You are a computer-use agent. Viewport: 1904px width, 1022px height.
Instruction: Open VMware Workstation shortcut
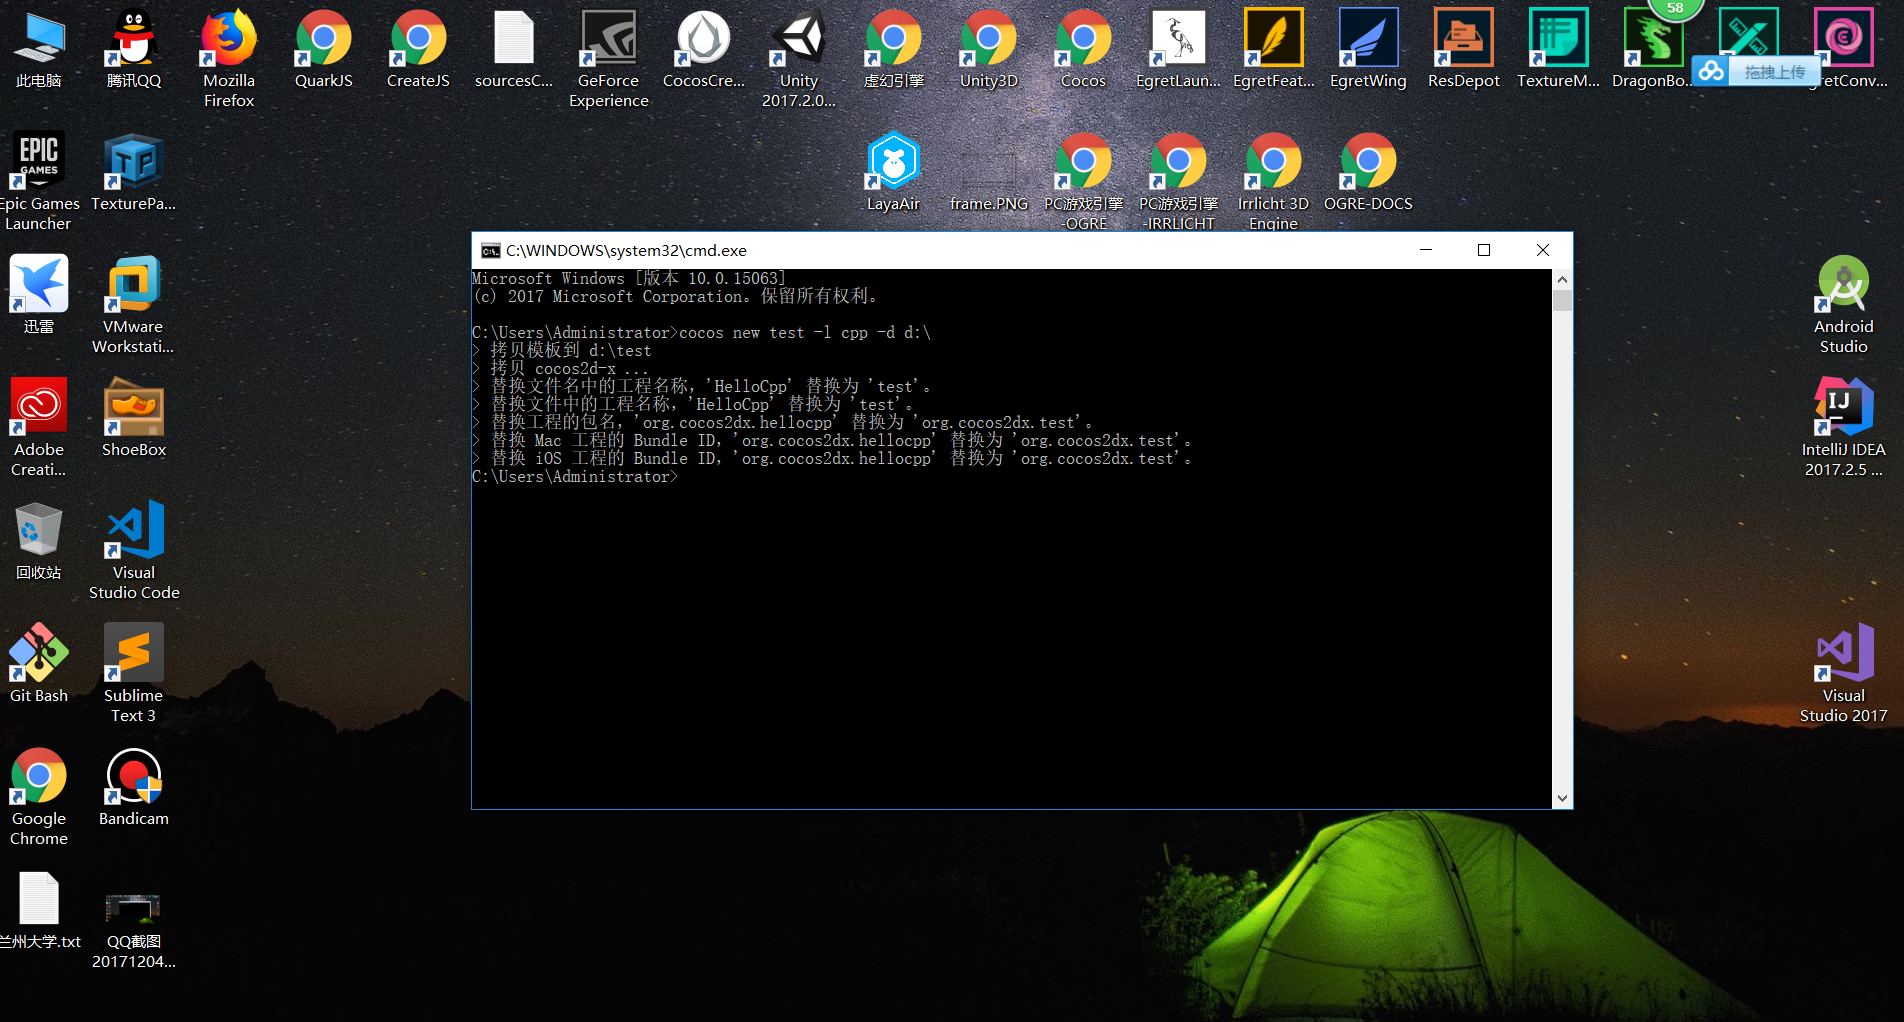[134, 305]
